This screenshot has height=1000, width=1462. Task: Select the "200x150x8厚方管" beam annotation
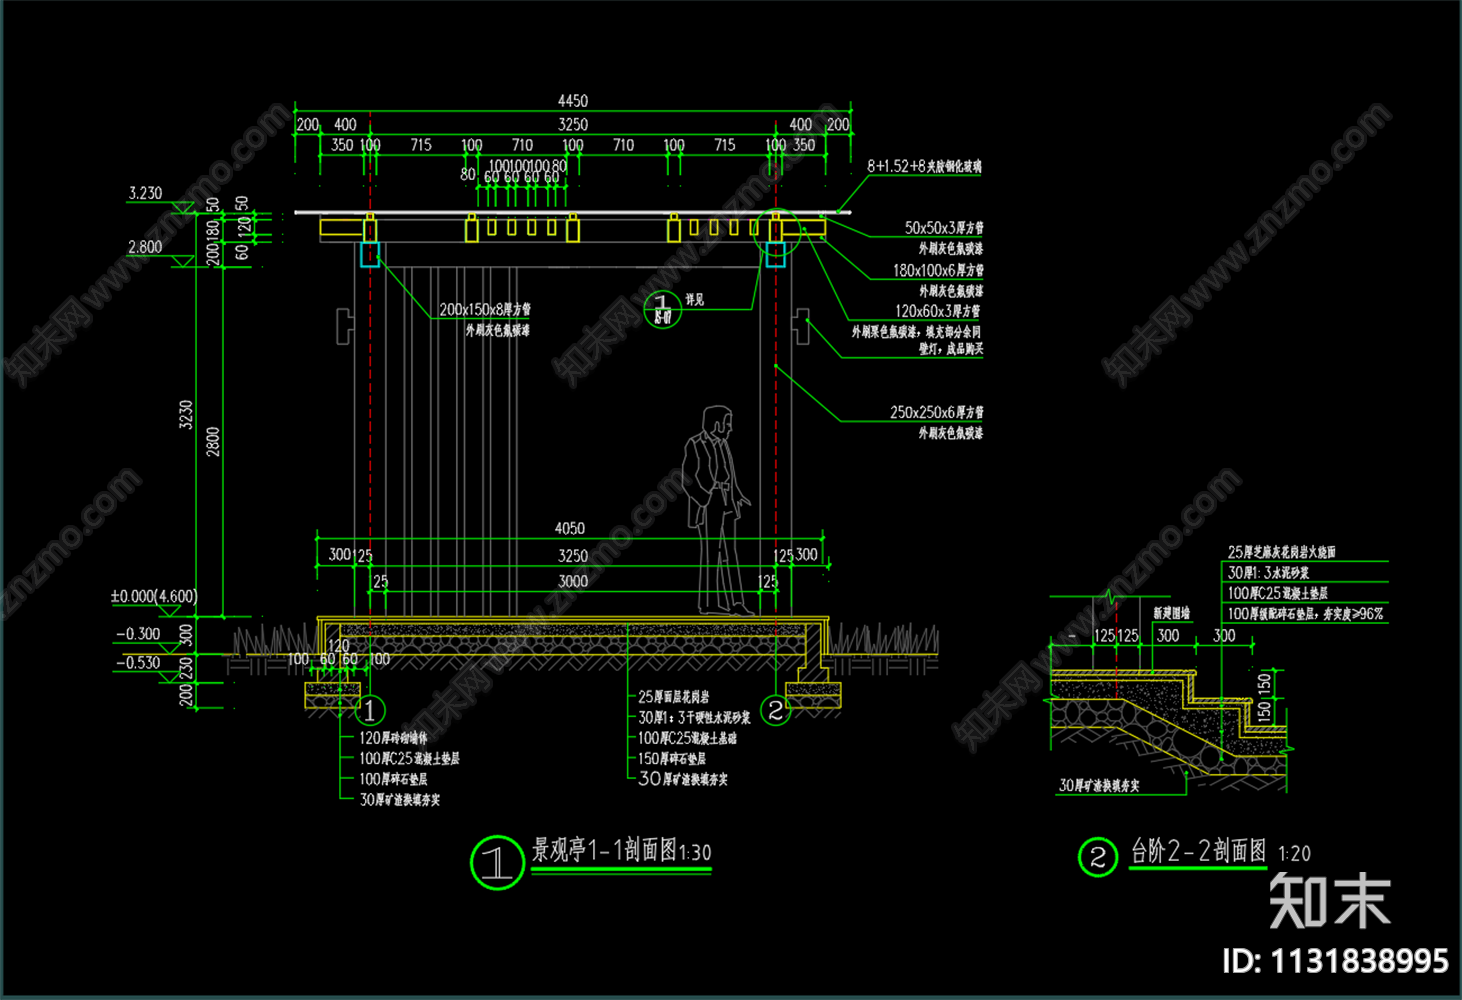[485, 309]
